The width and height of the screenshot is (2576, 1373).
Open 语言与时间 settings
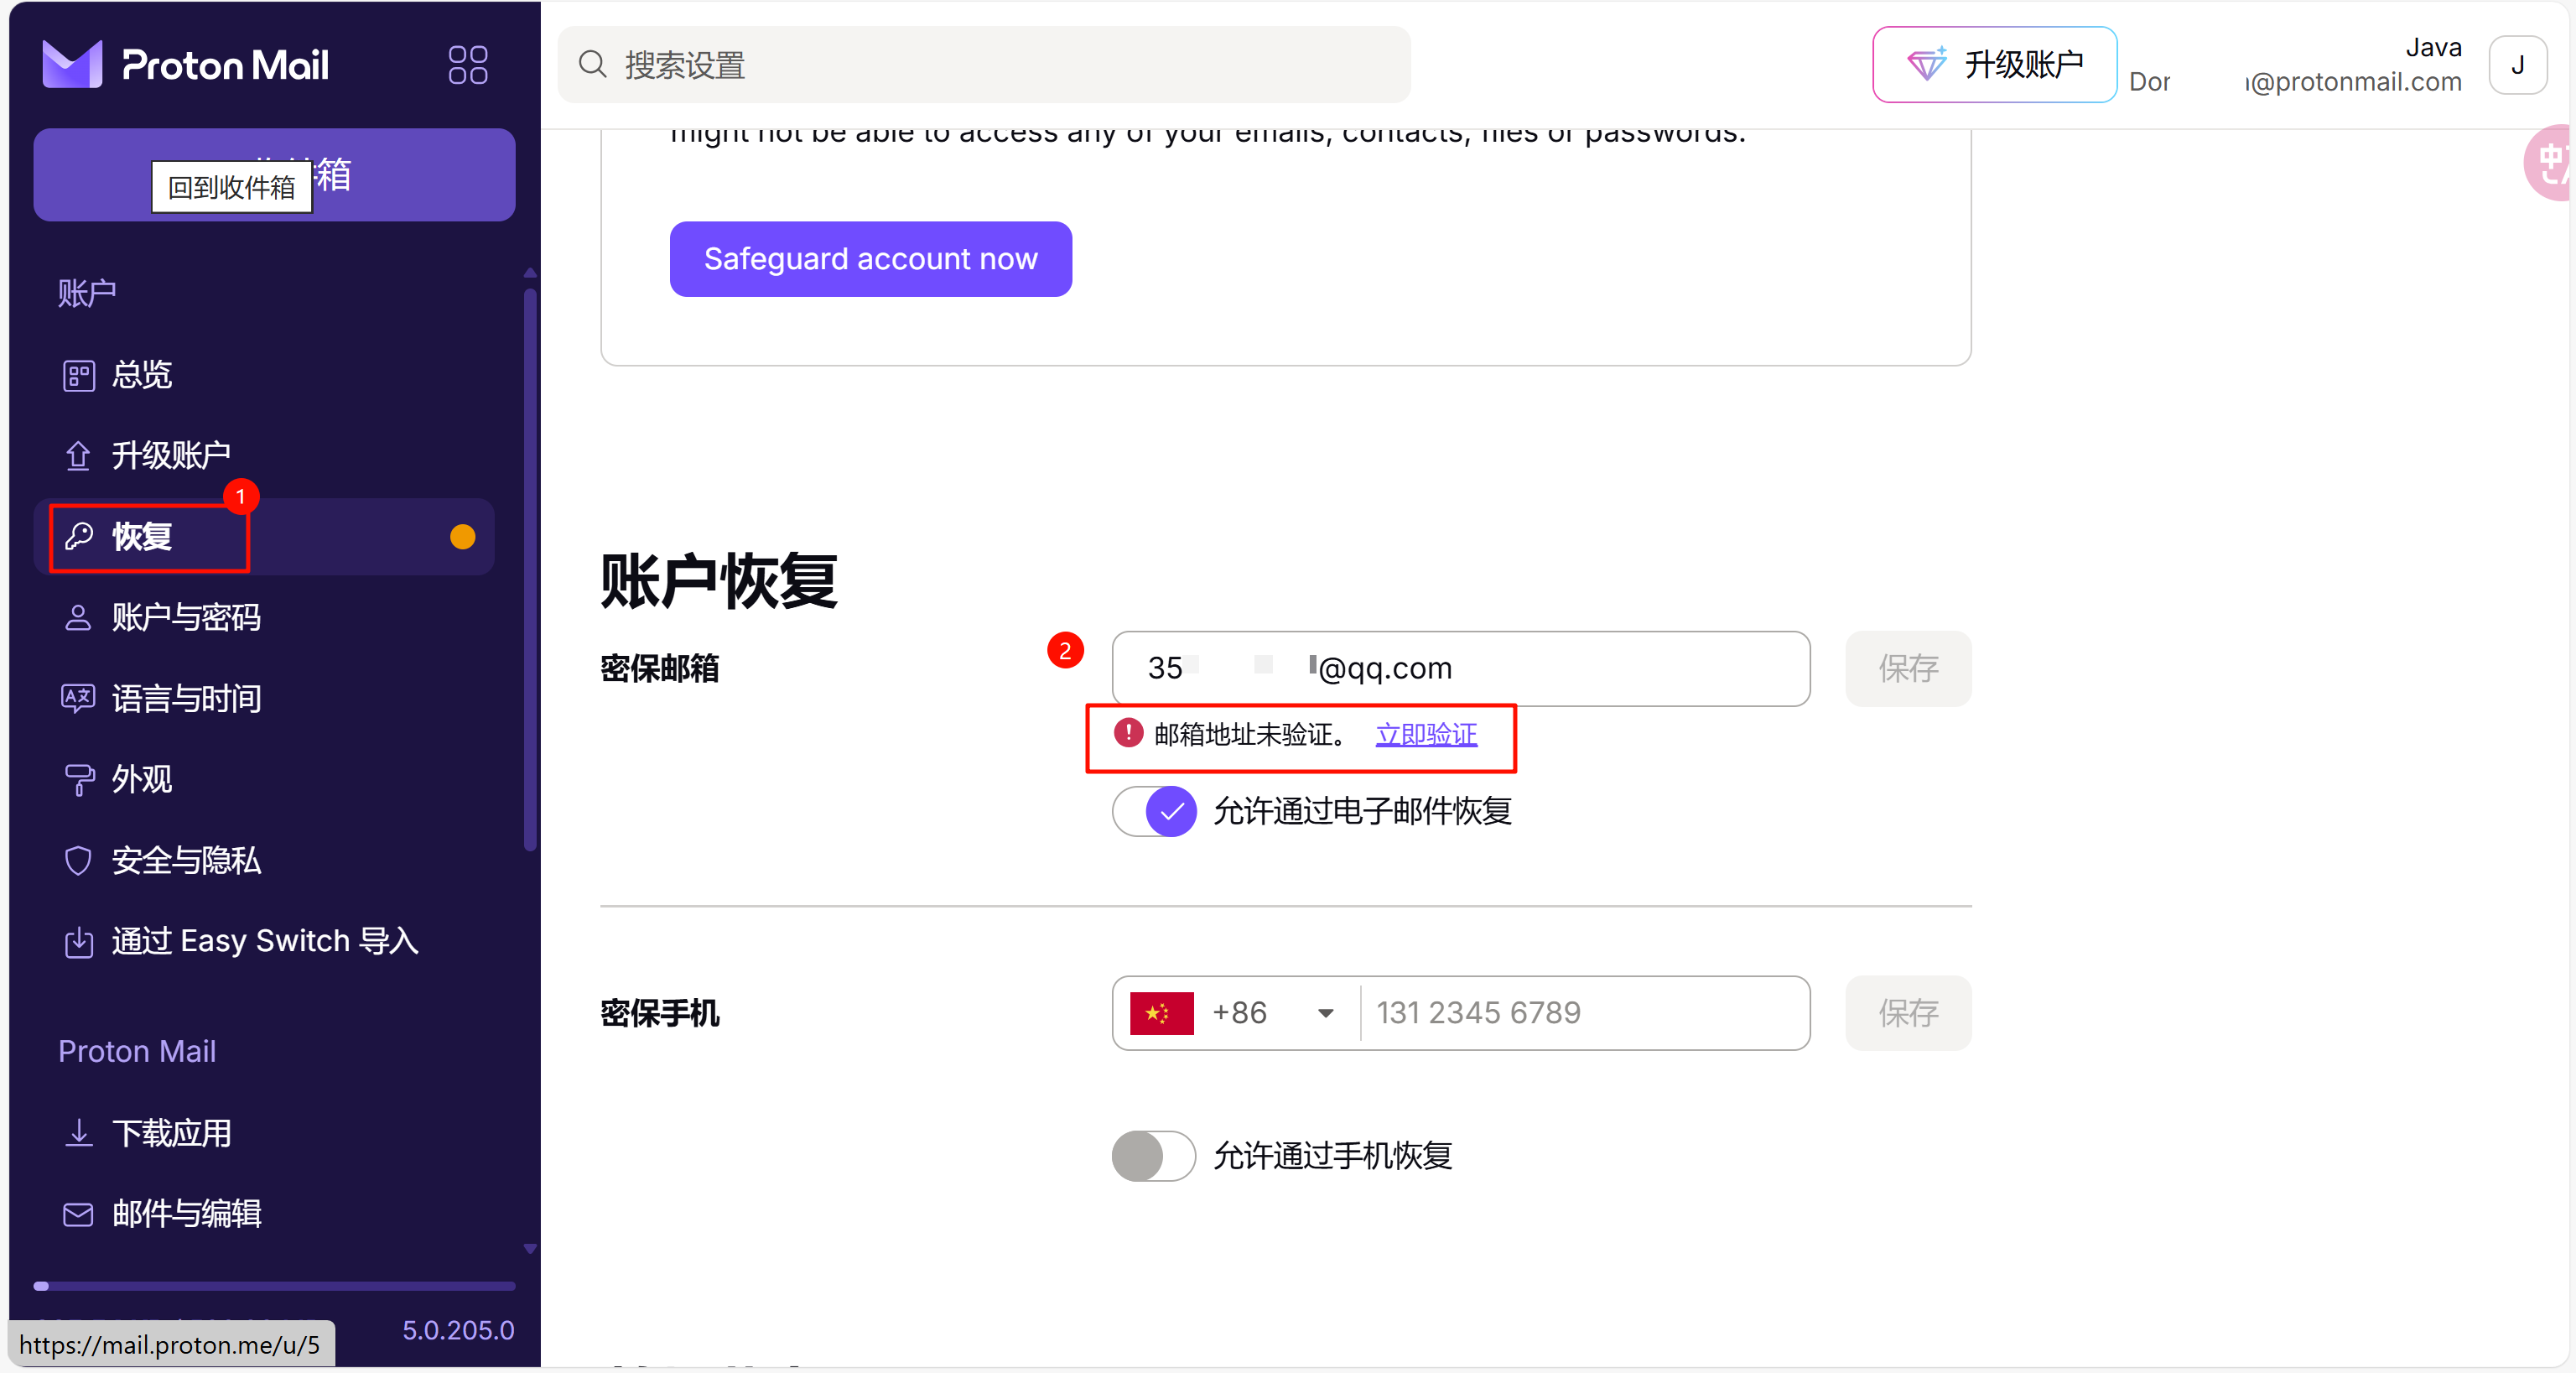click(264, 698)
